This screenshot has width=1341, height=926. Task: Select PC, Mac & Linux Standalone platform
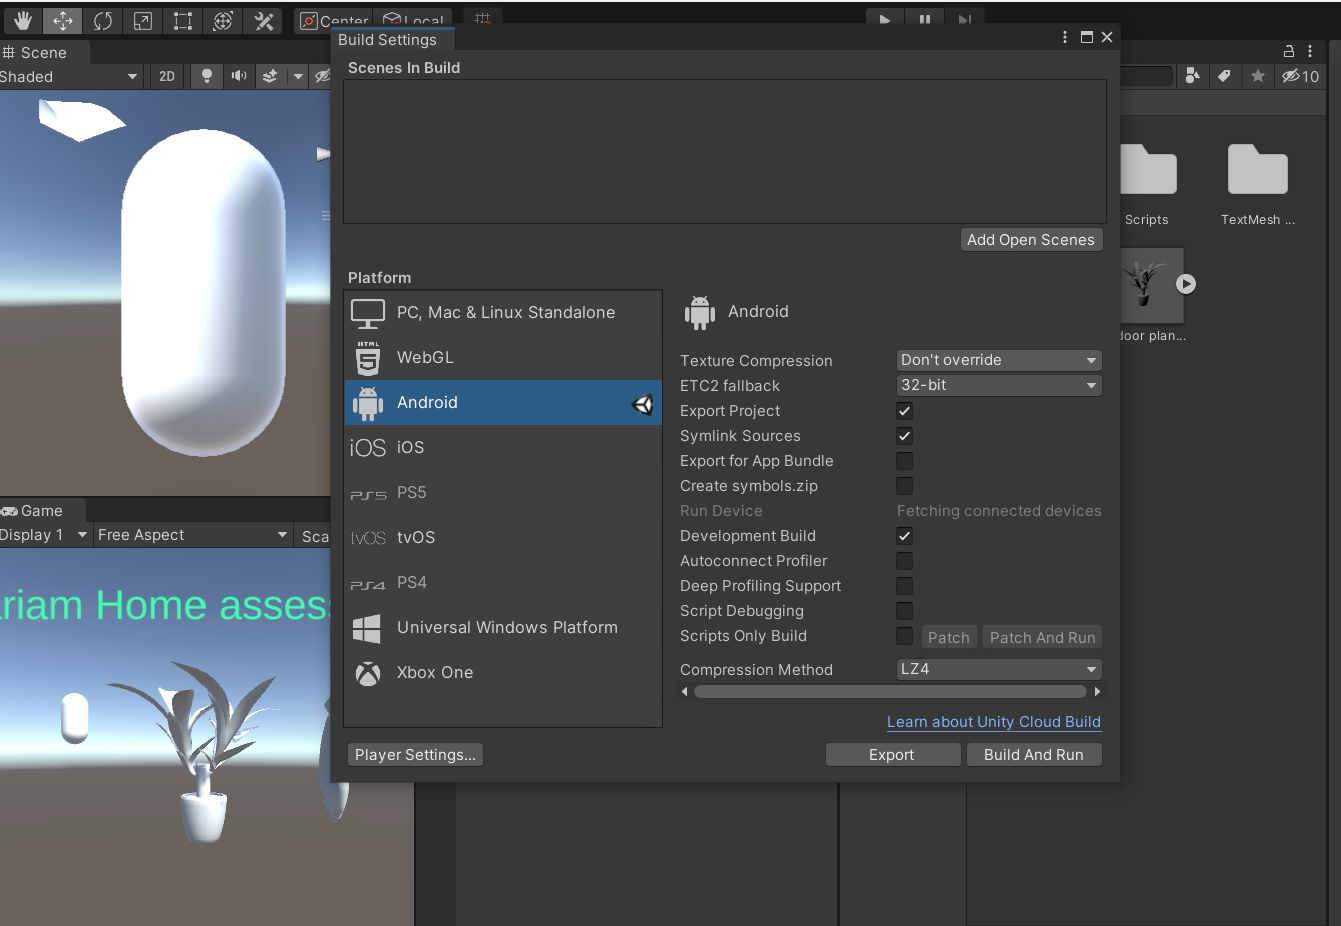[x=503, y=313]
